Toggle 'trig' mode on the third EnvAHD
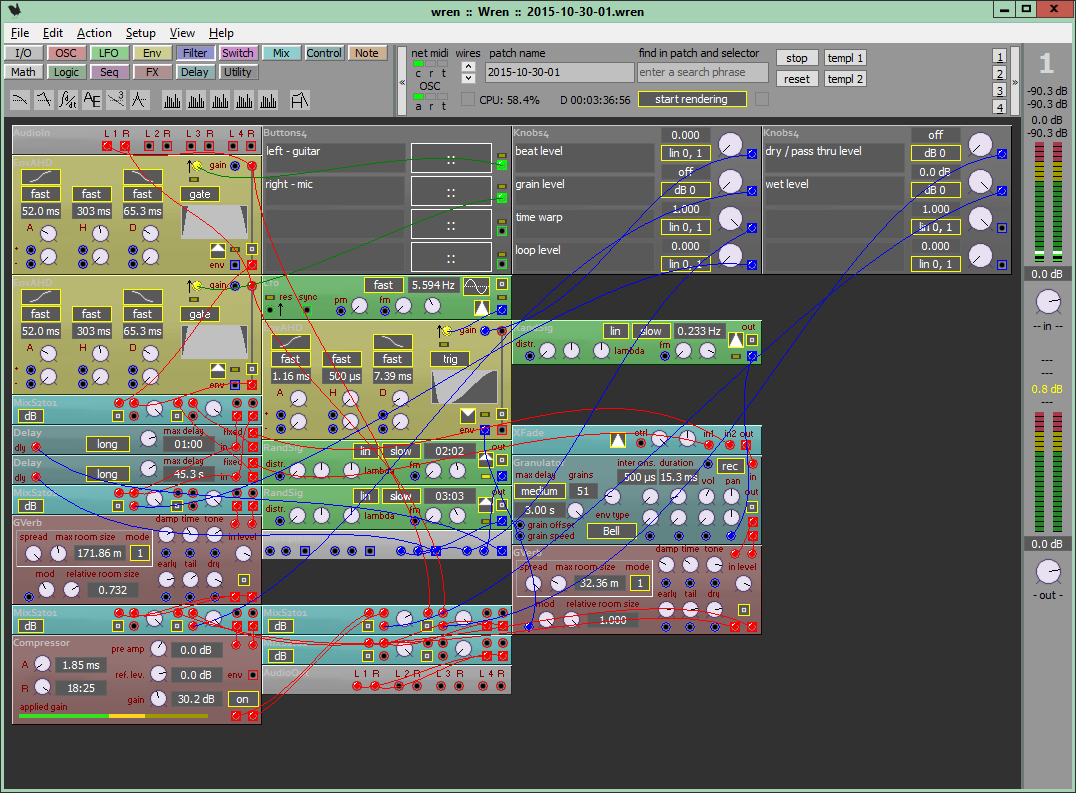The image size is (1076, 793). [x=450, y=359]
